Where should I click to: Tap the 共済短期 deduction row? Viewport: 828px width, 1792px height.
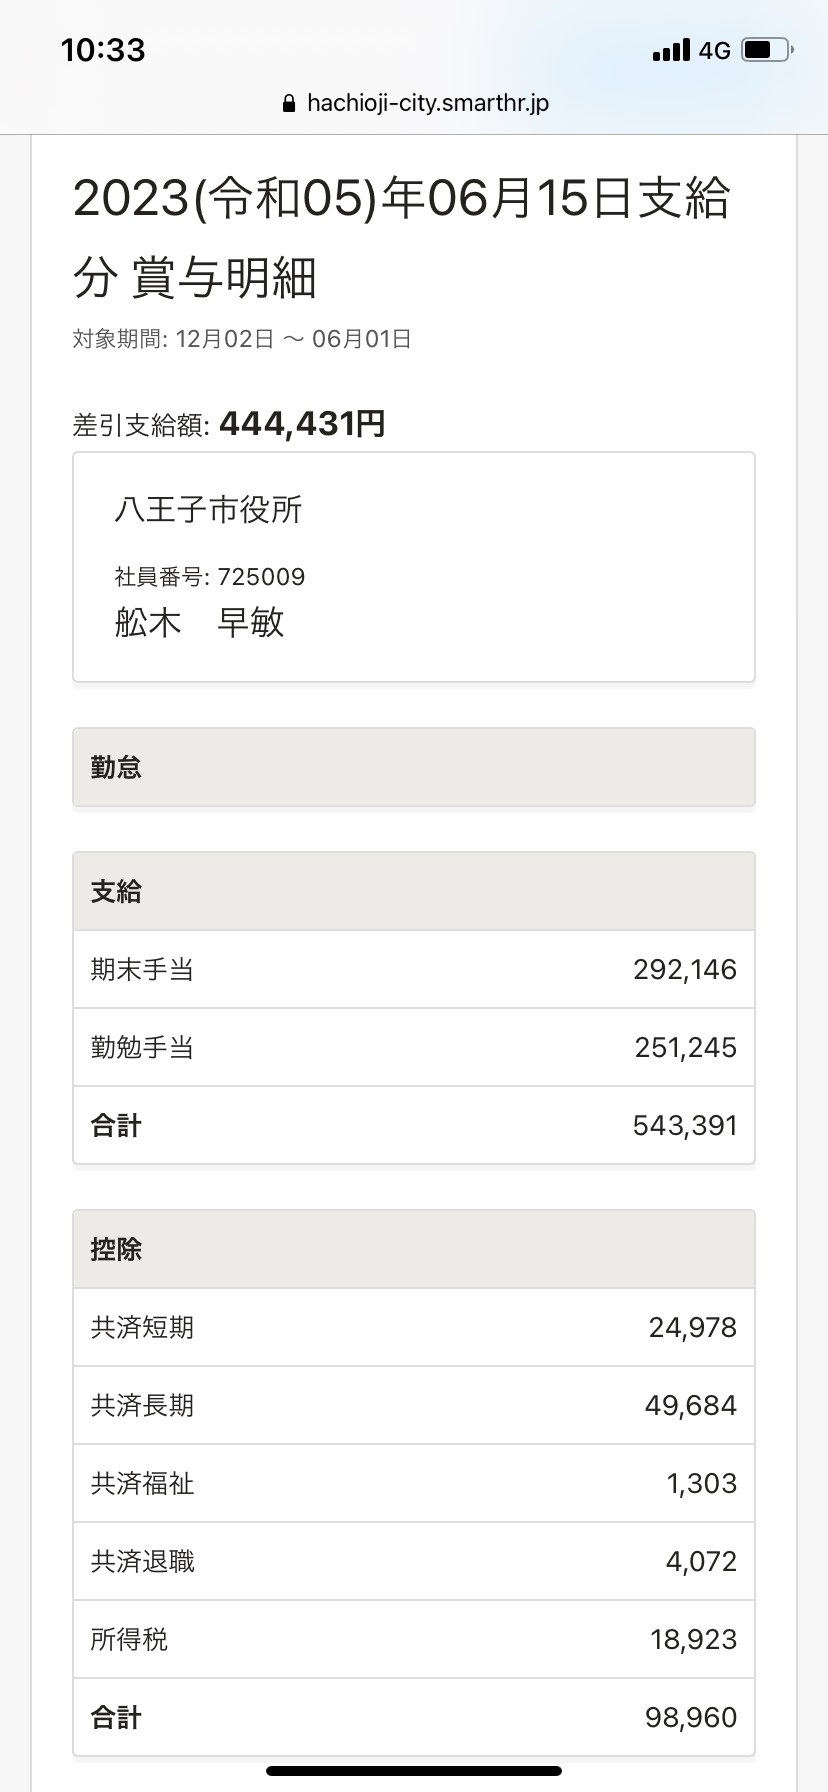pyautogui.click(x=414, y=1327)
